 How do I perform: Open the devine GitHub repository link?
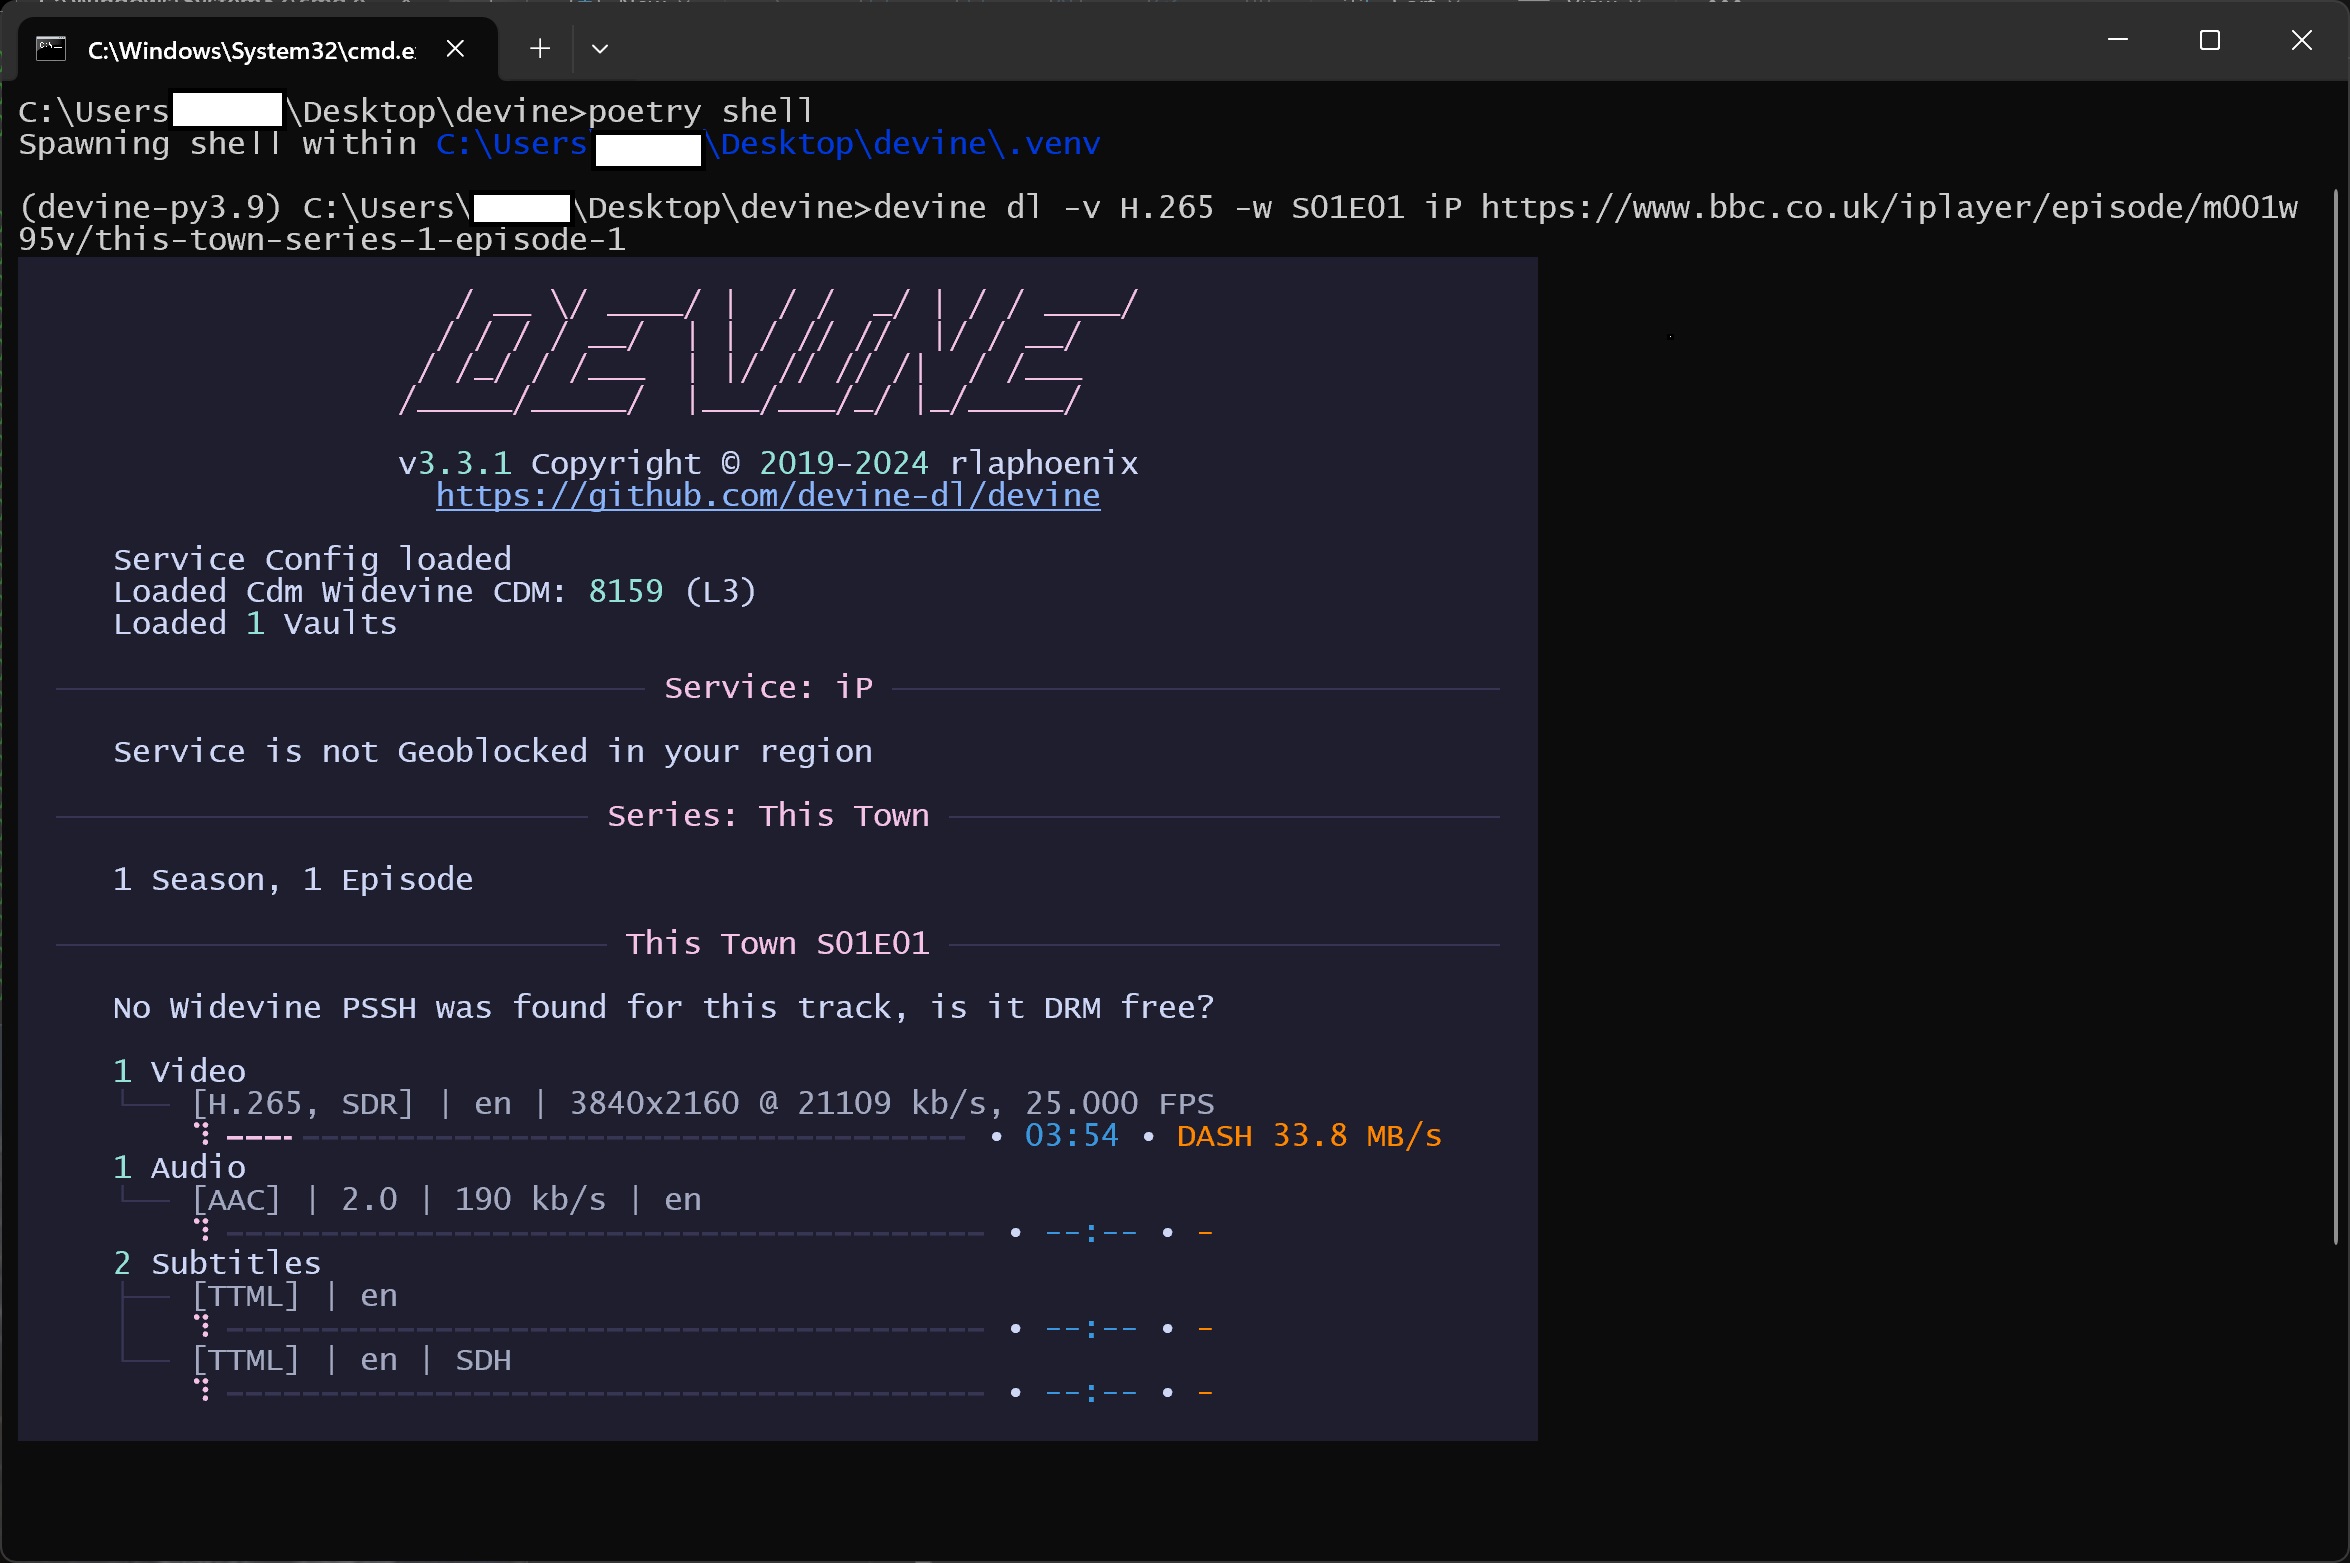point(767,496)
